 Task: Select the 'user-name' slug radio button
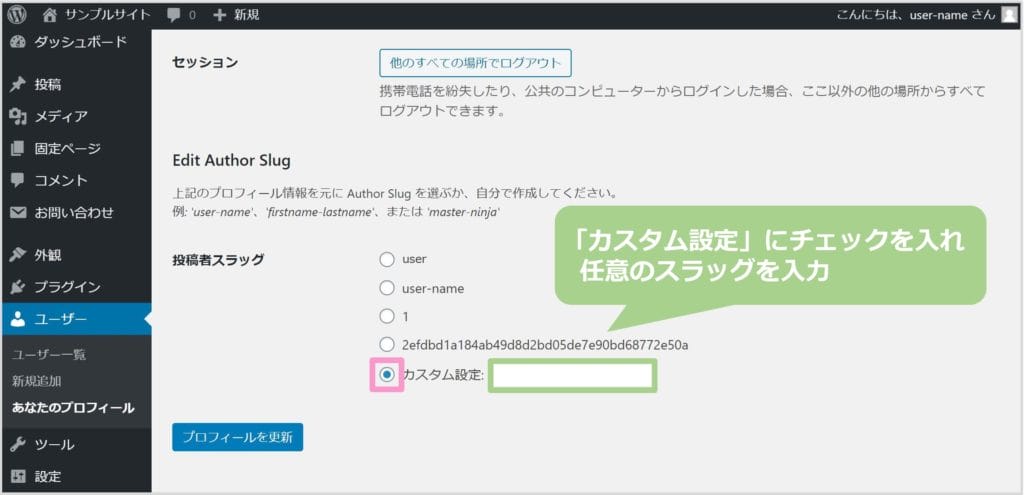387,288
